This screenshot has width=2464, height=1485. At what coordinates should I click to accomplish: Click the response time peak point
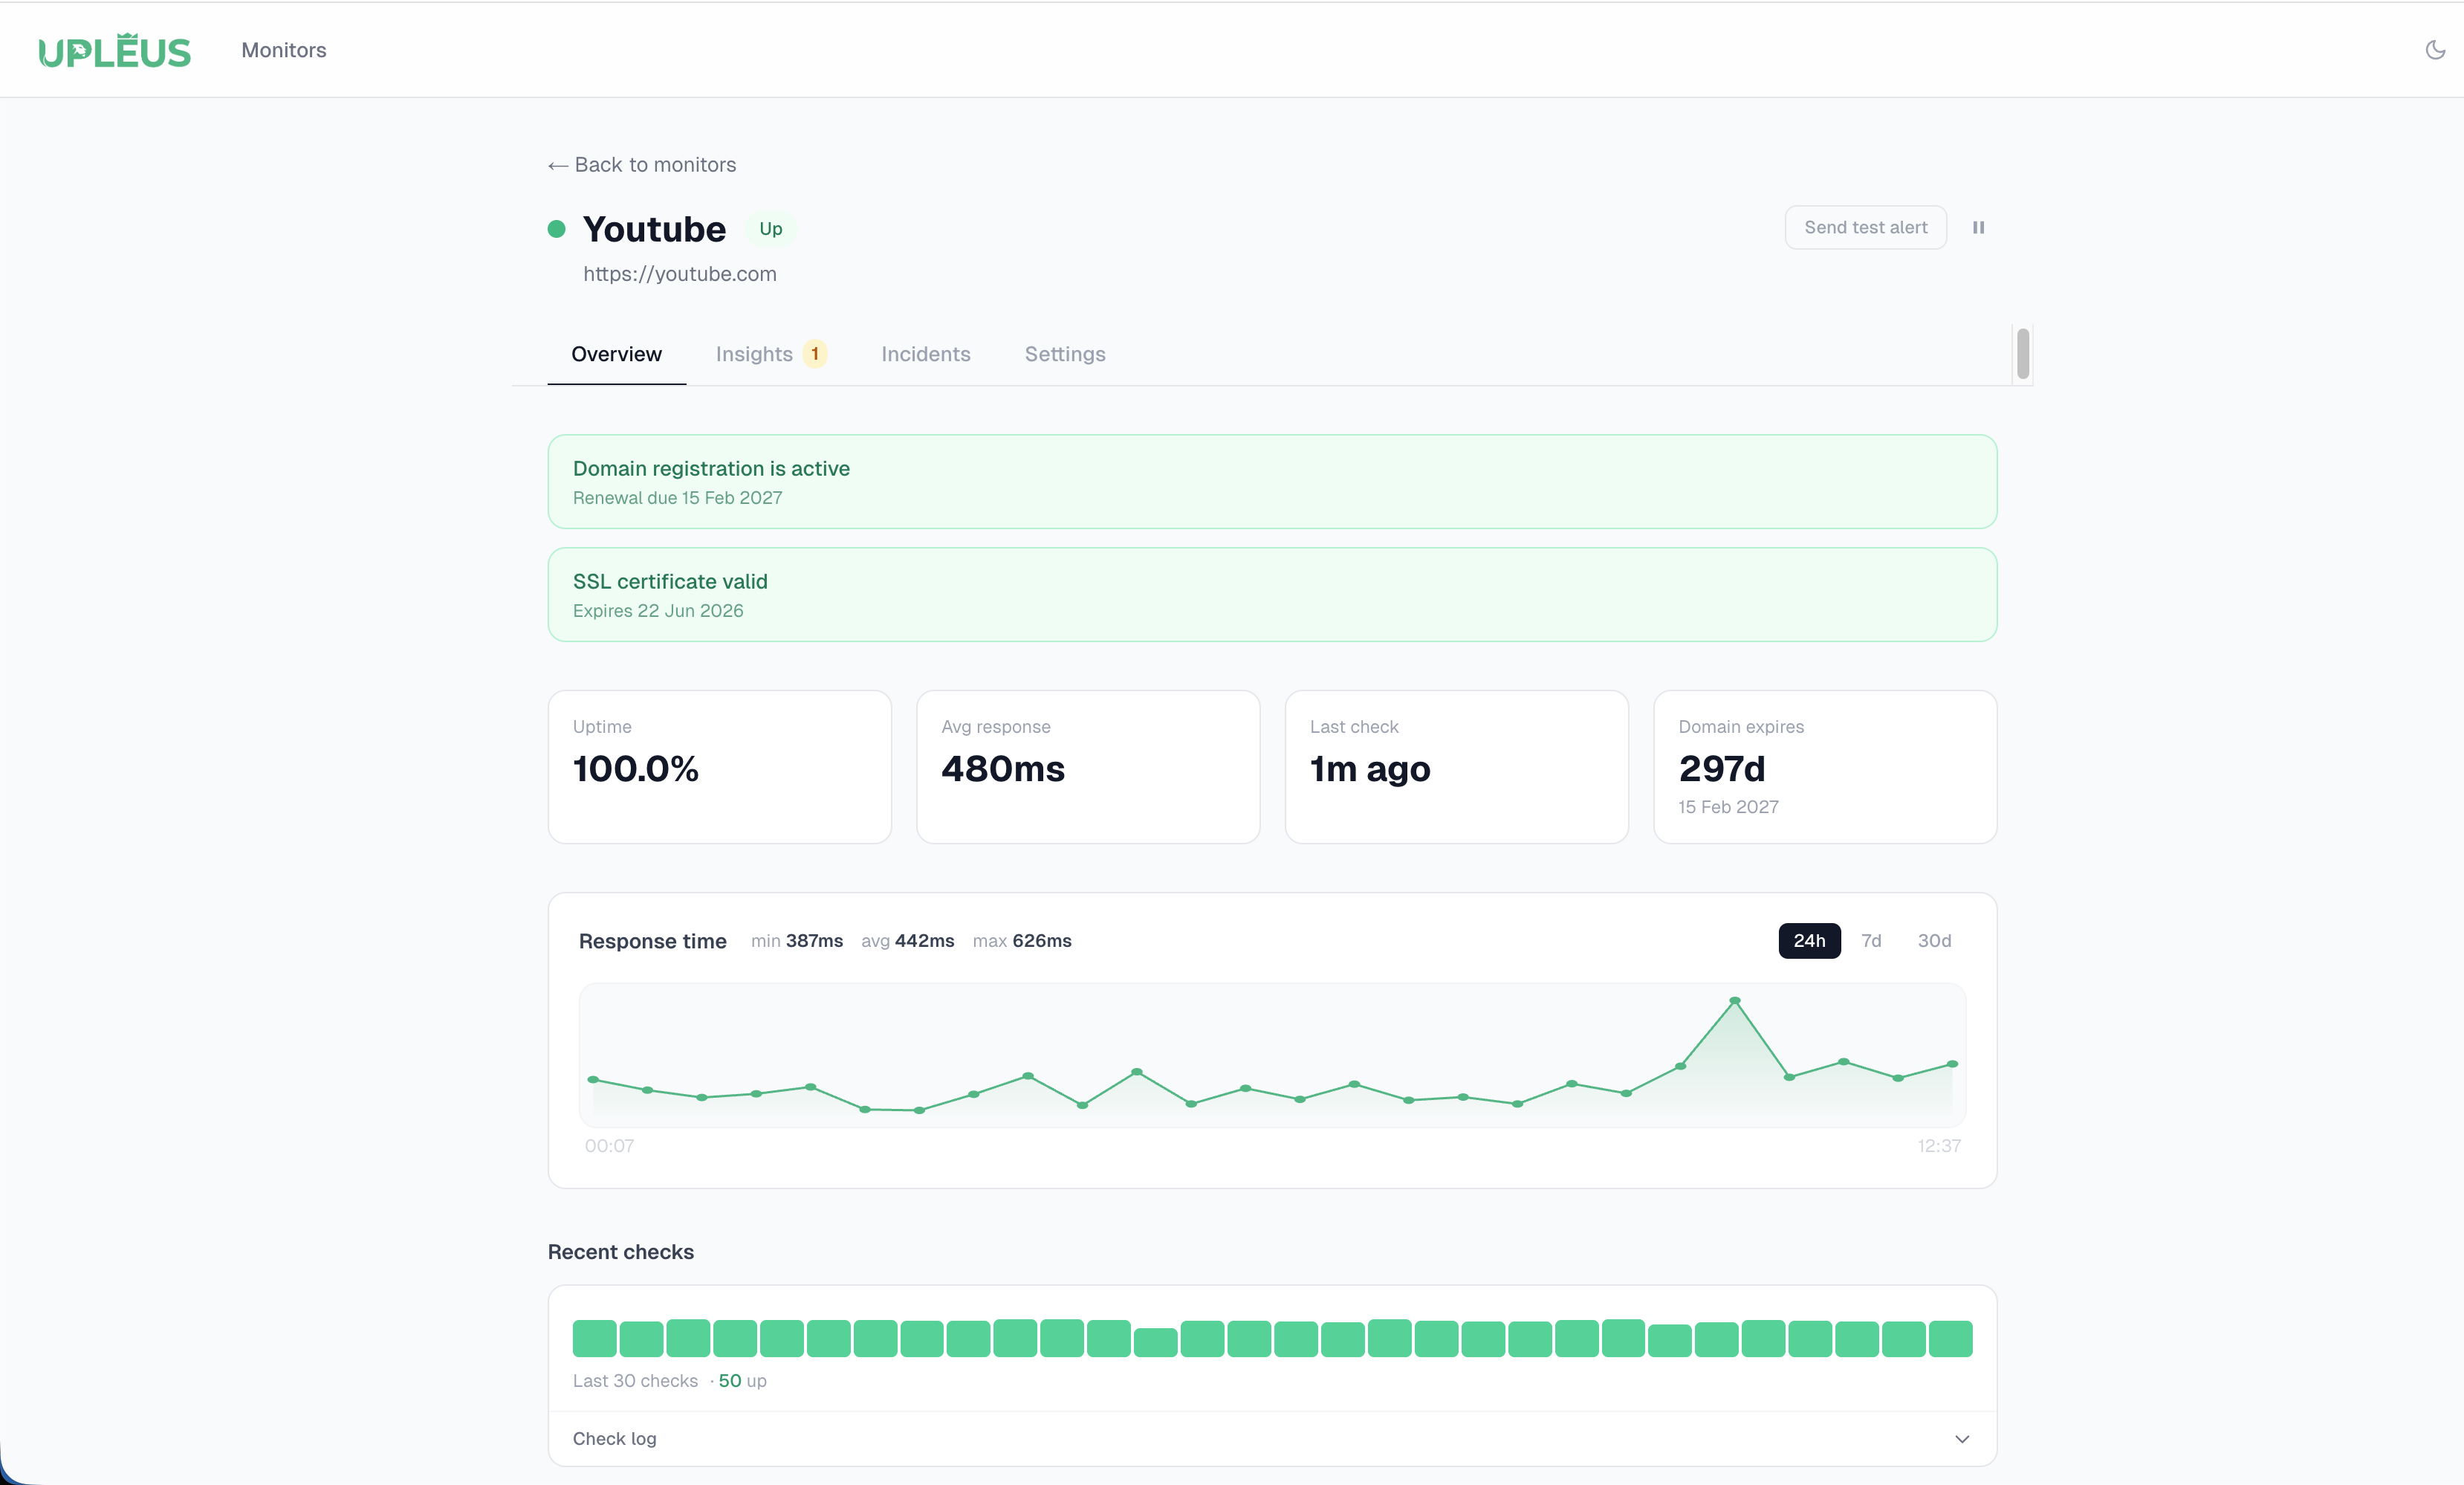click(1735, 1000)
